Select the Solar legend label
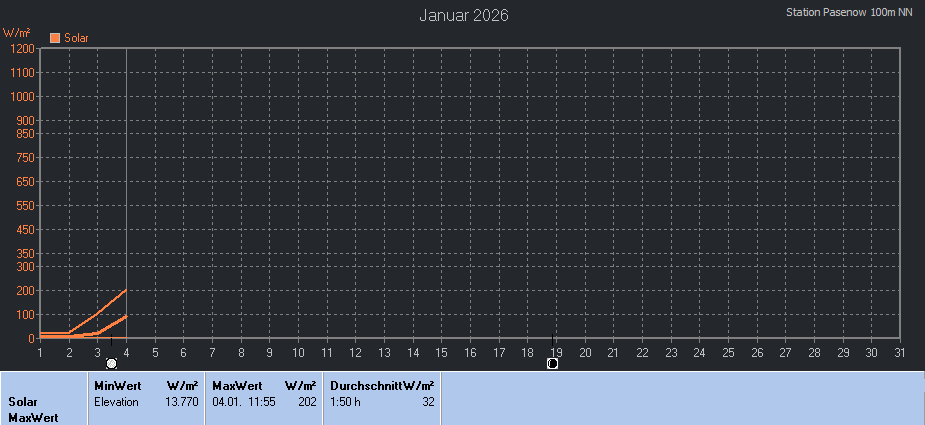The height and width of the screenshot is (425, 925). click(76, 38)
